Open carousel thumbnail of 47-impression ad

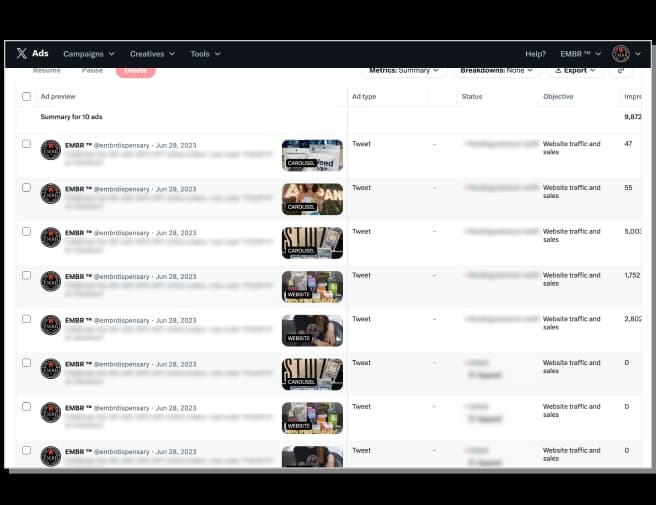point(312,155)
